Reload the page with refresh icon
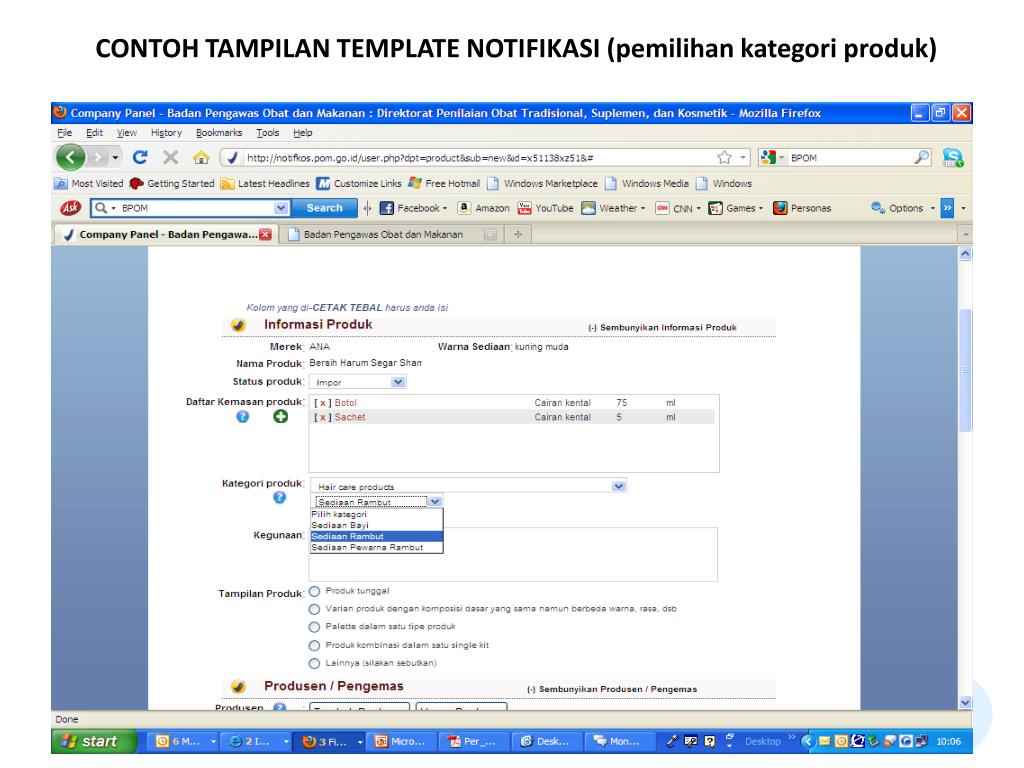1024x768 pixels. [x=140, y=157]
